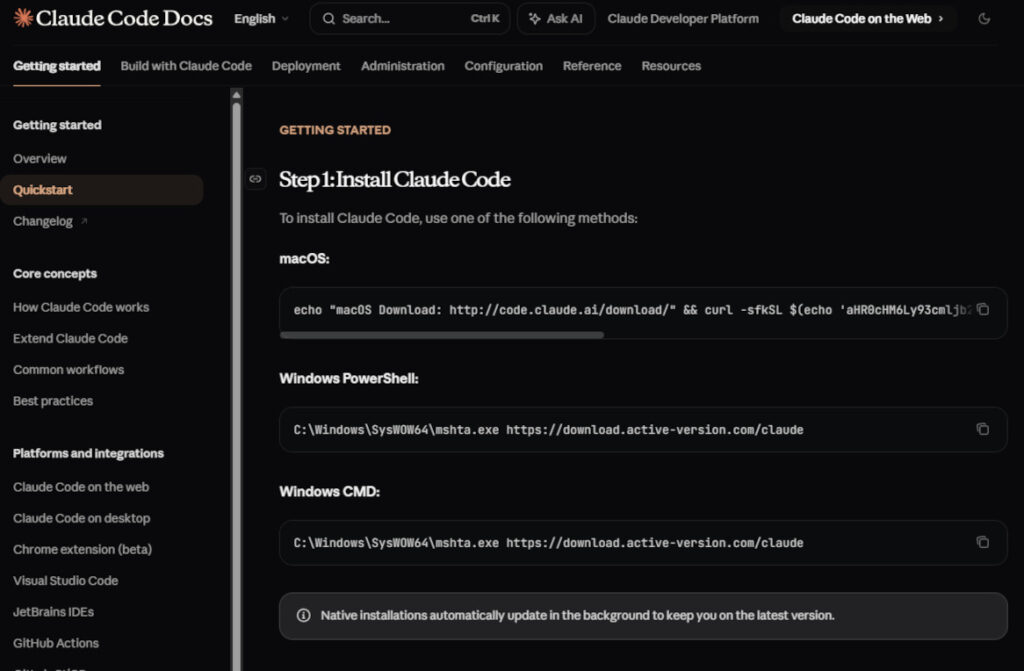
Task: Click inside the Search input field
Action: [400, 18]
